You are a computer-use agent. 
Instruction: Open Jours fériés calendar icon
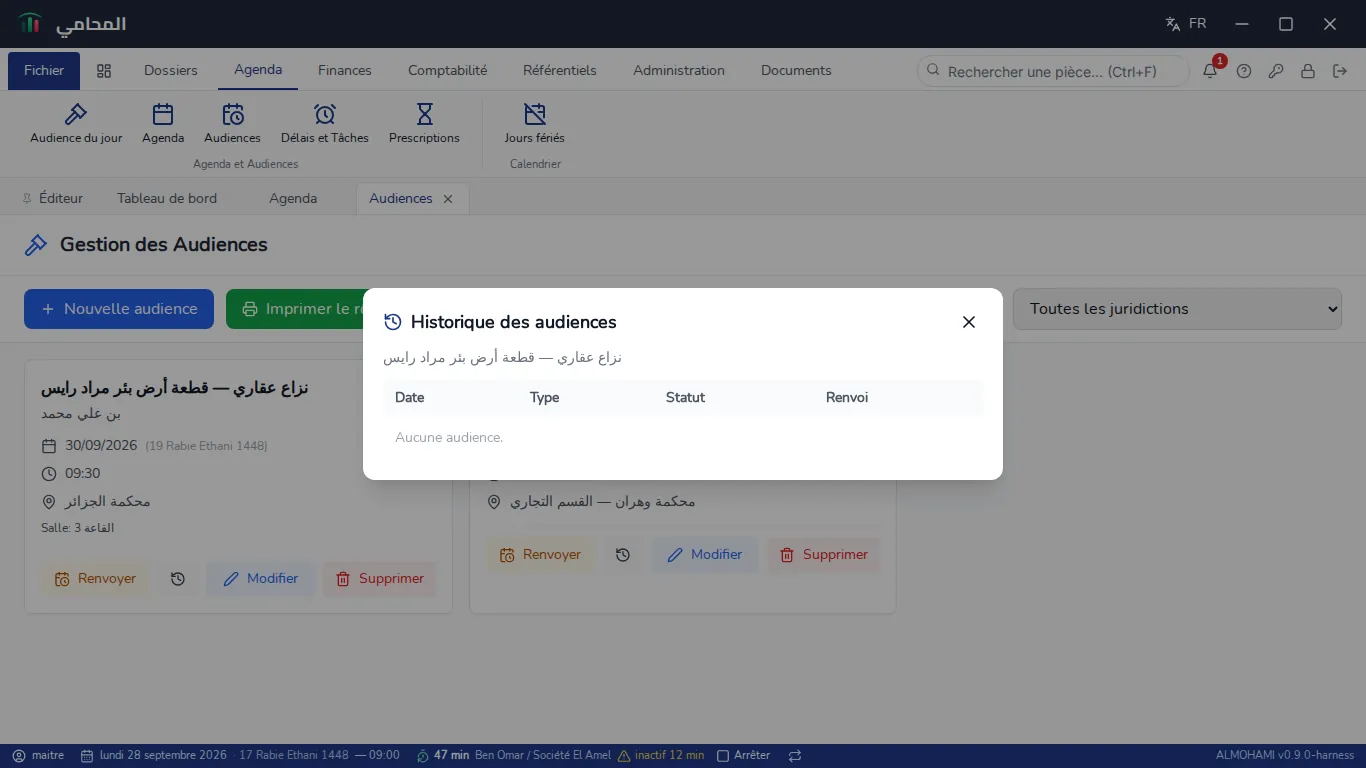pos(534,123)
